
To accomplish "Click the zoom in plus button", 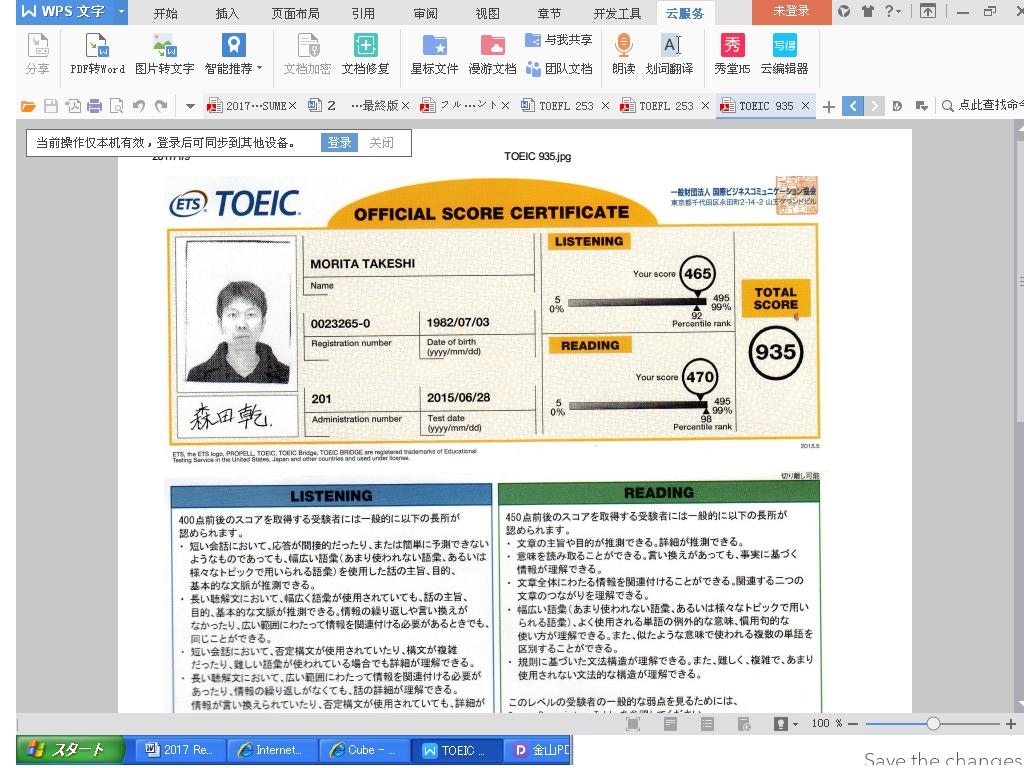I will (1010, 724).
